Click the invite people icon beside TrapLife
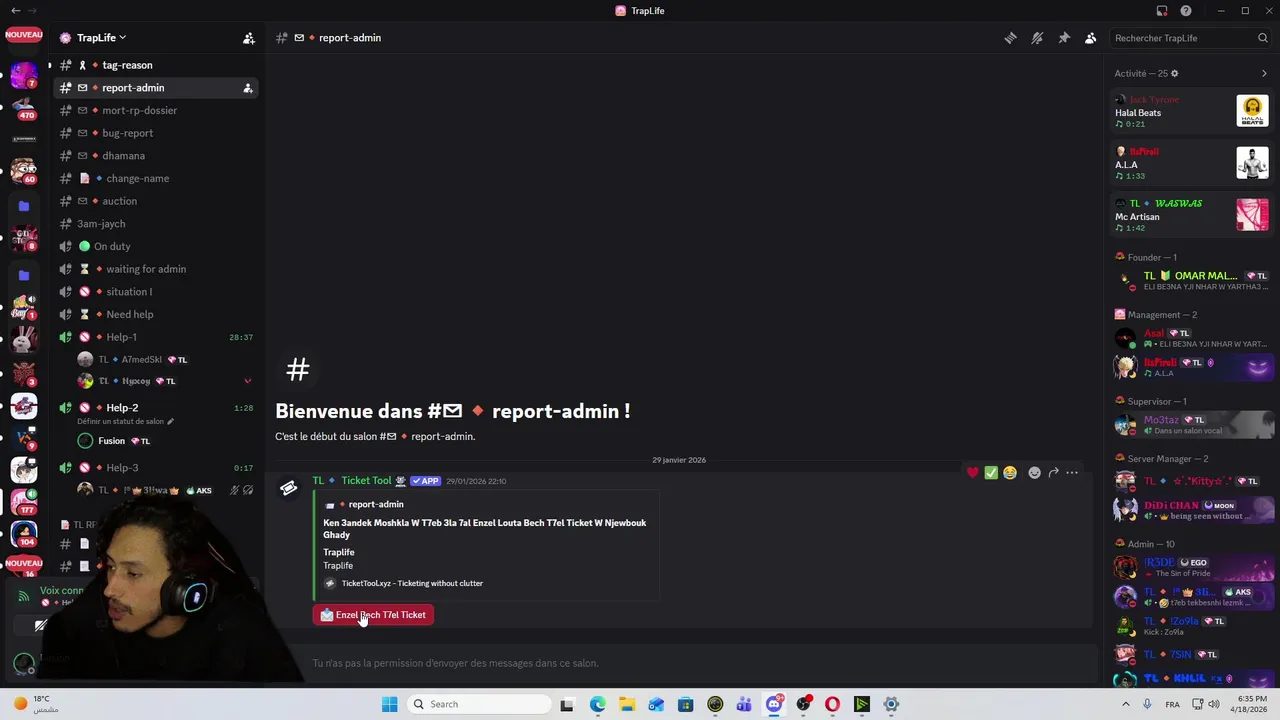The image size is (1280, 720). click(249, 38)
